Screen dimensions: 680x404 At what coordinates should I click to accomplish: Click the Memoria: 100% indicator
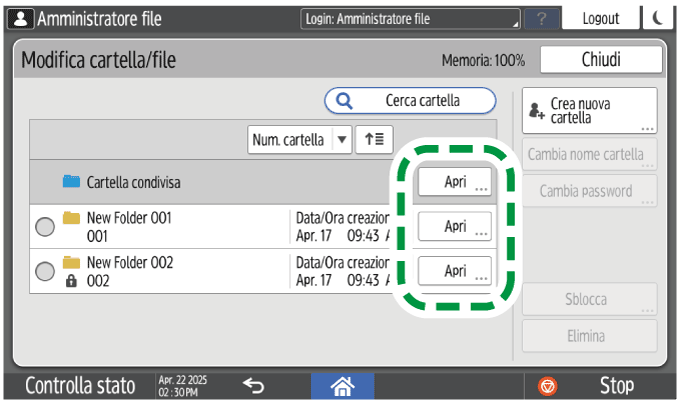tap(483, 60)
